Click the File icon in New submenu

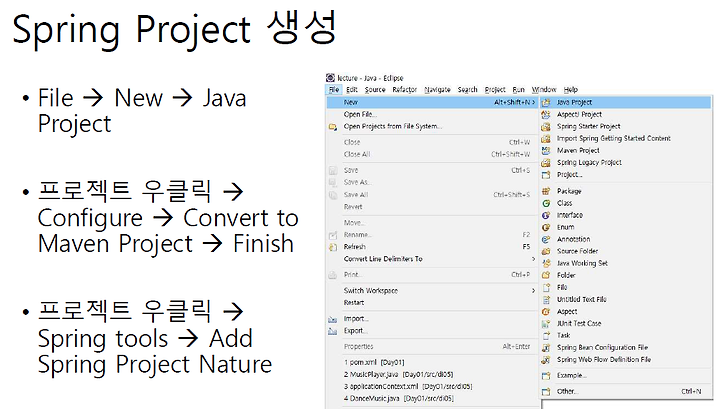pyautogui.click(x=546, y=287)
